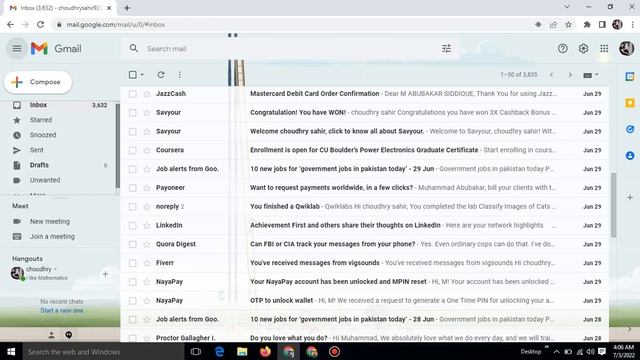Open search options filter icon
The width and height of the screenshot is (640, 360).
click(447, 49)
